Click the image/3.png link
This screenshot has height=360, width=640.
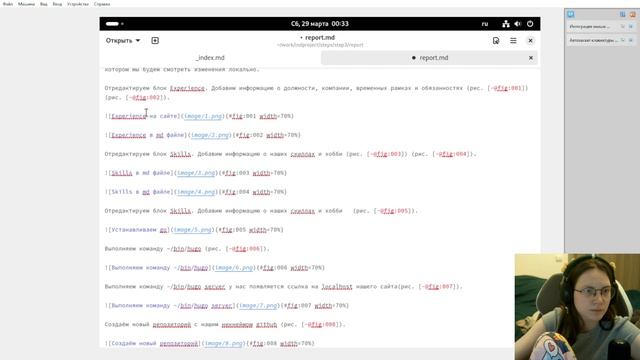pos(196,173)
